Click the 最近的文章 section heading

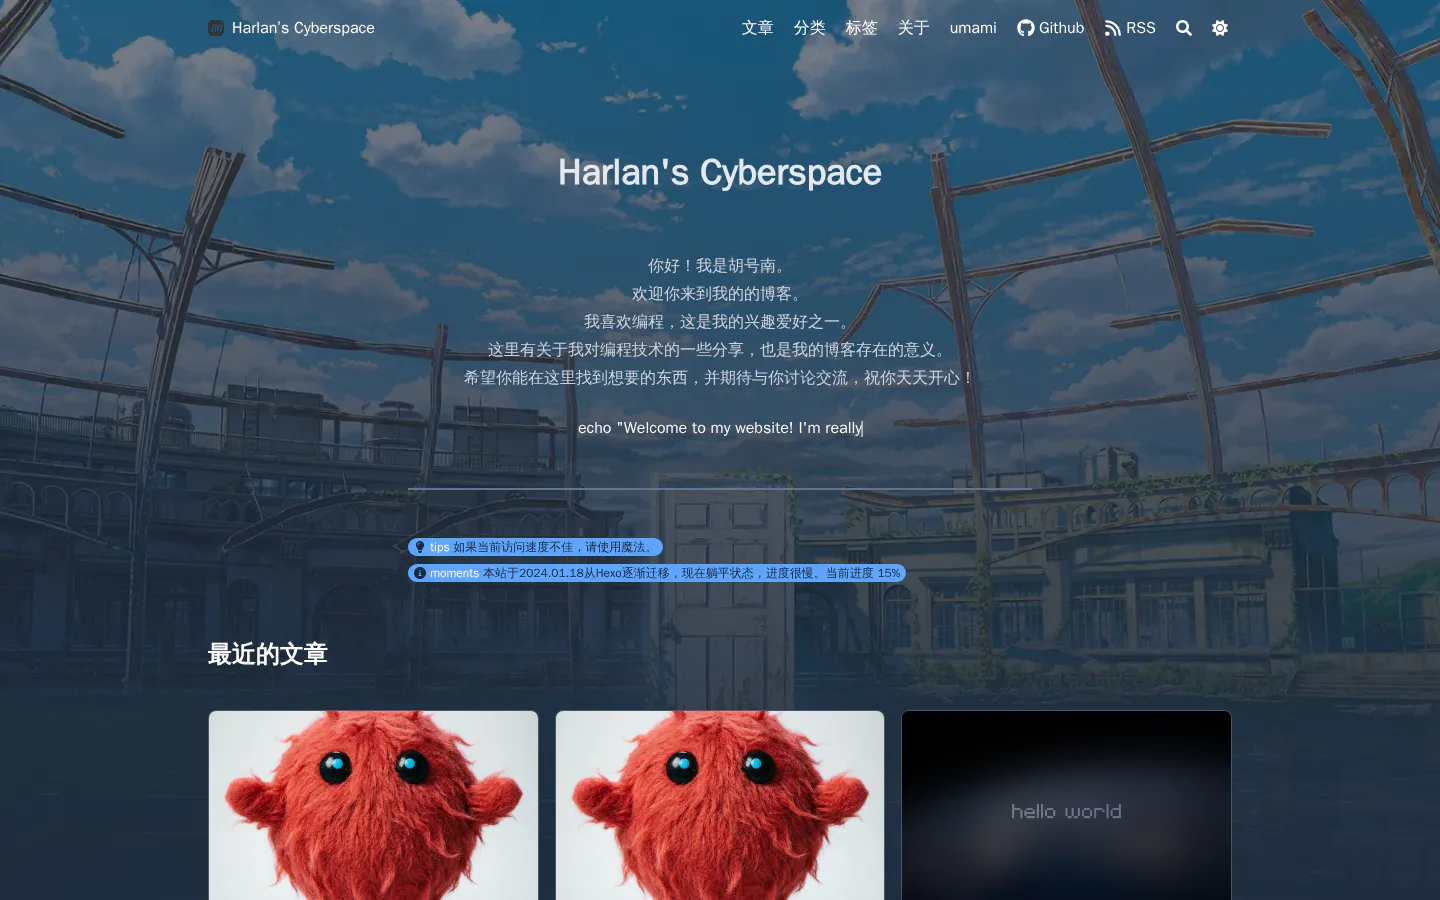click(x=268, y=654)
